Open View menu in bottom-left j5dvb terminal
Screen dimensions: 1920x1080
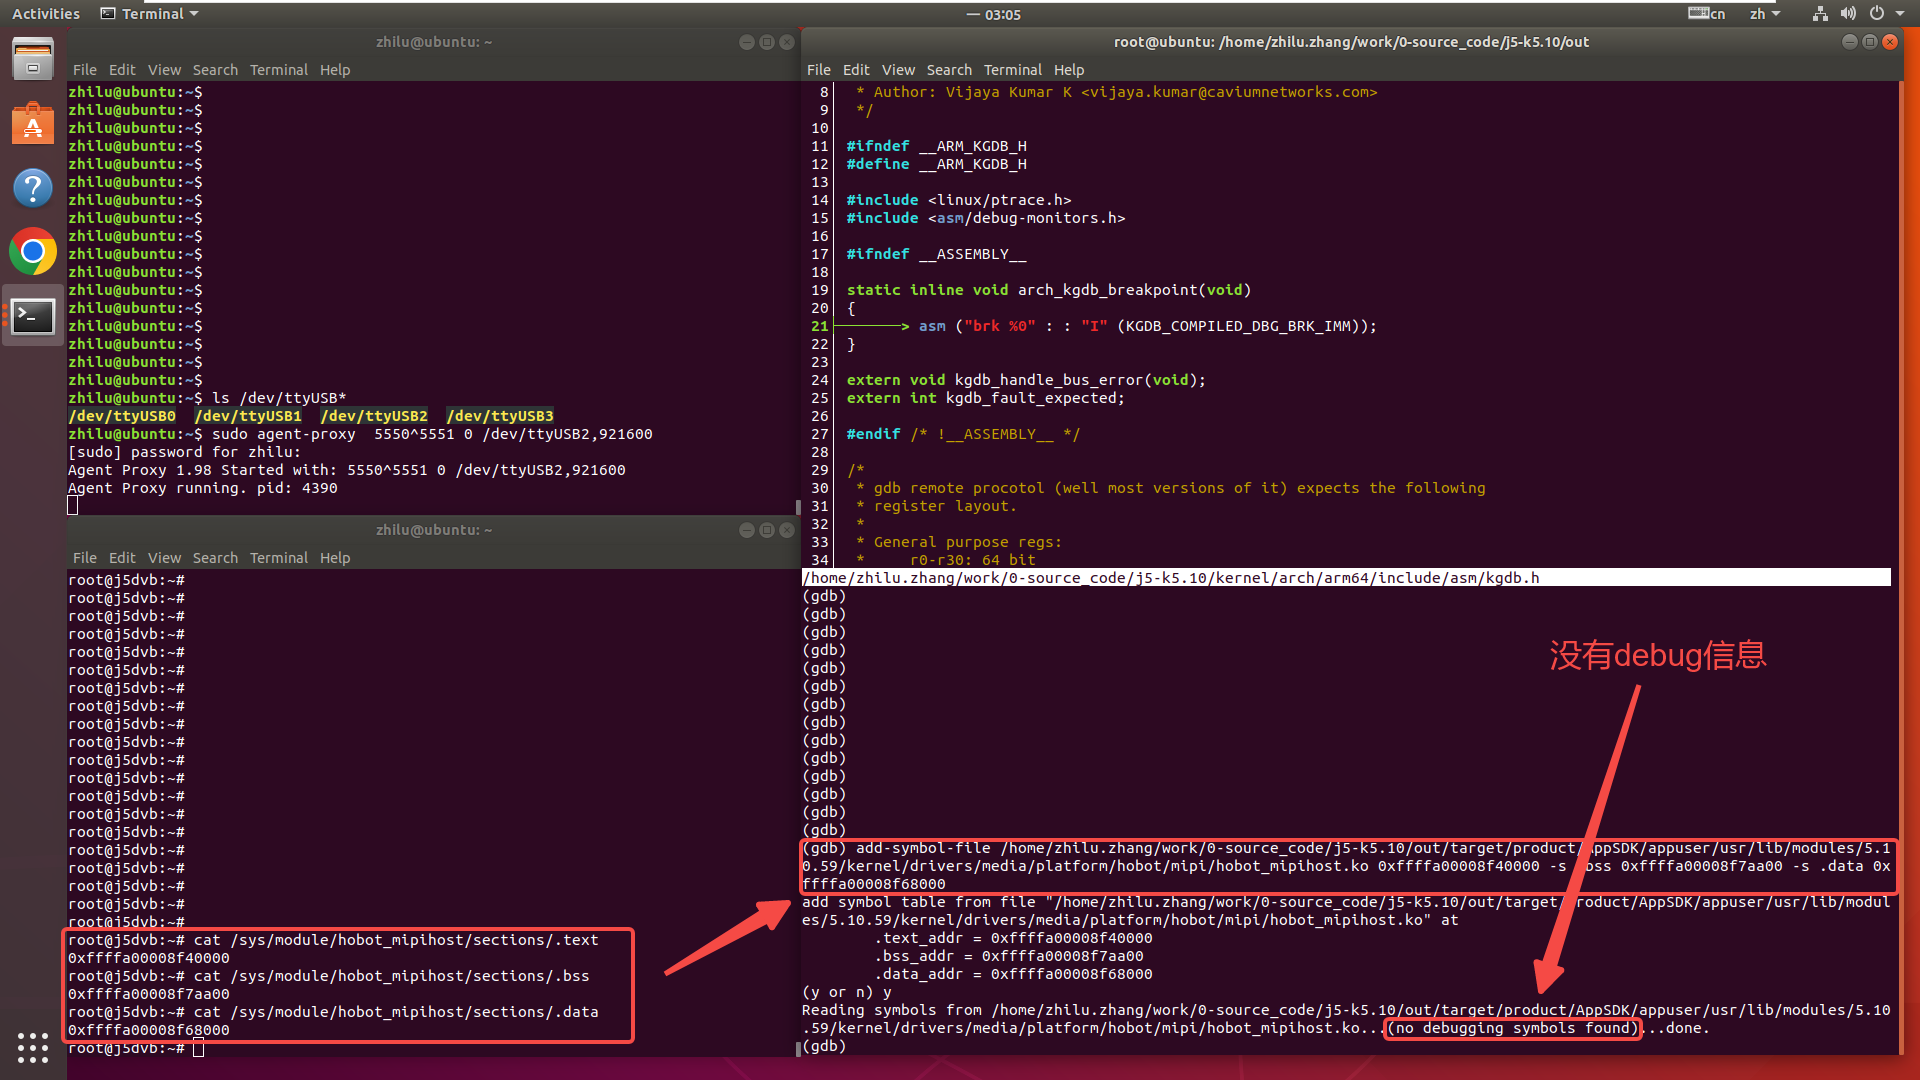(x=164, y=558)
